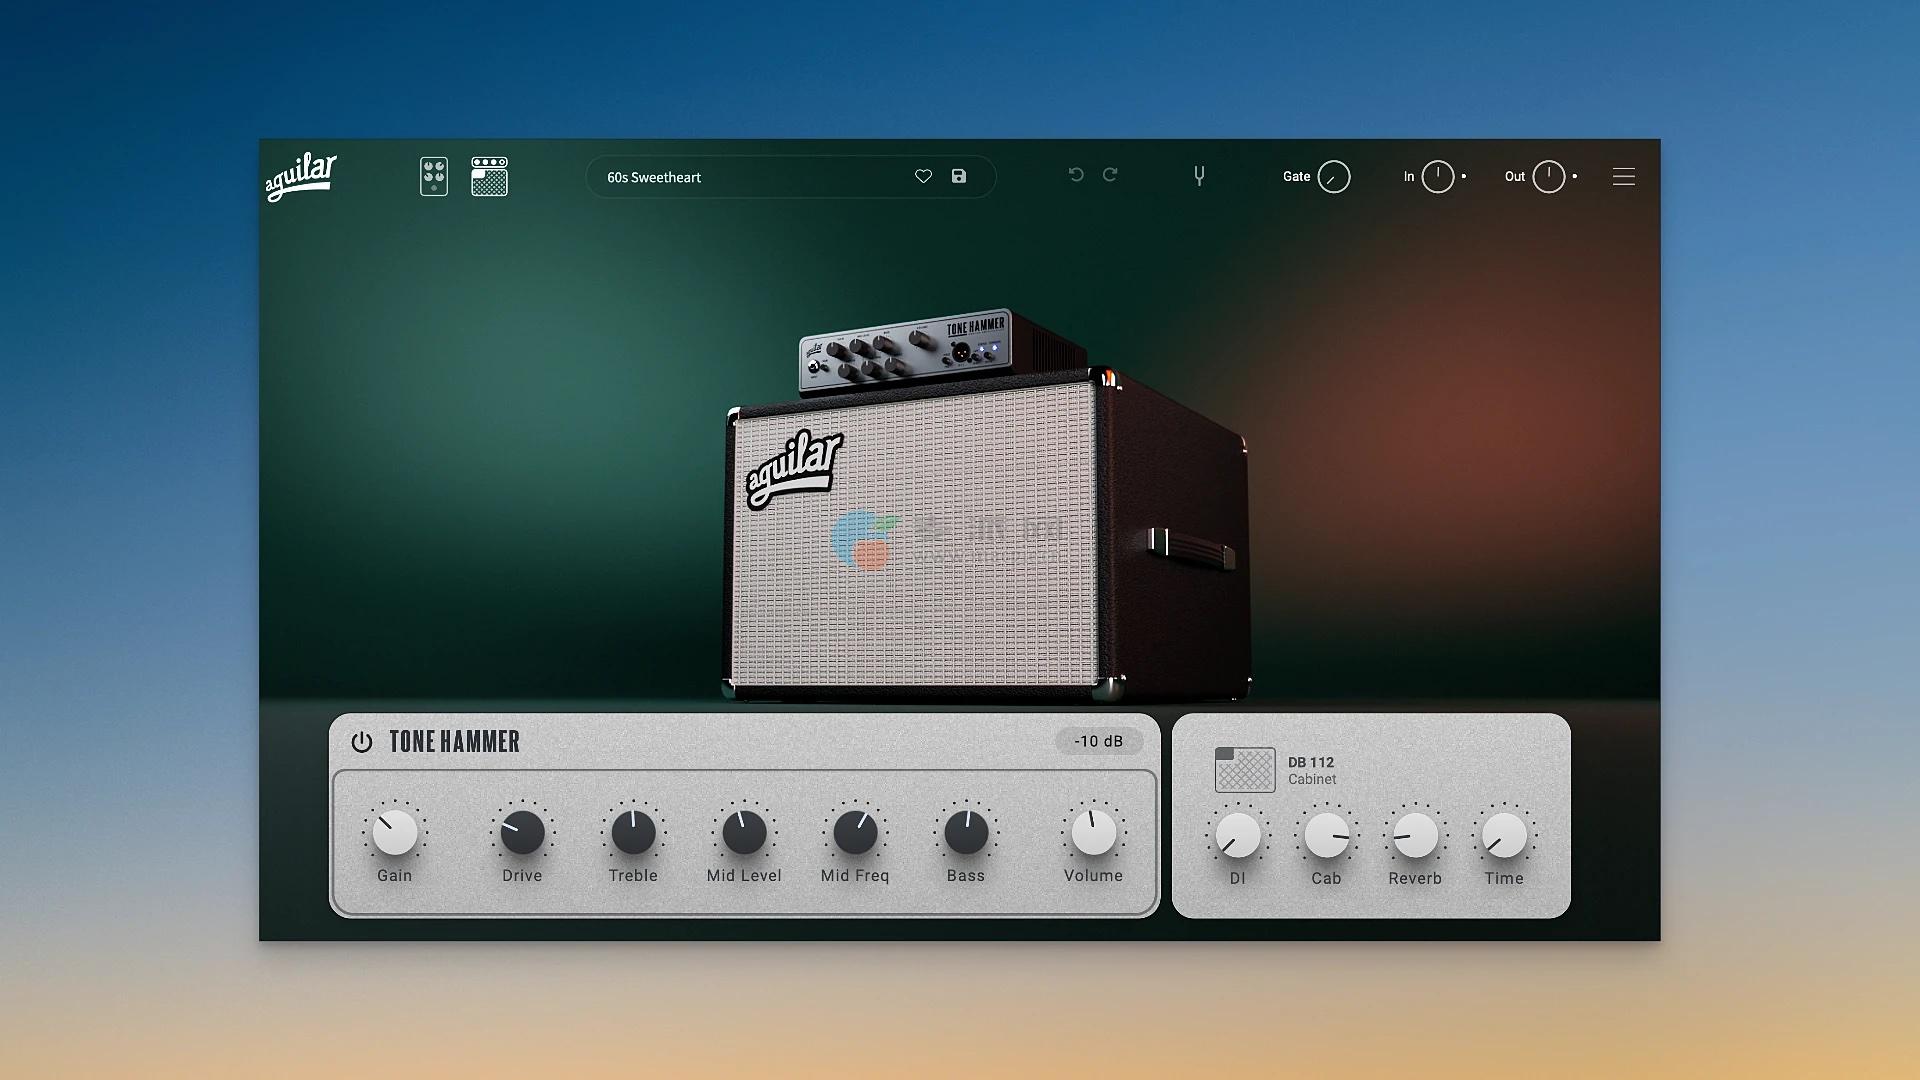This screenshot has height=1080, width=1920.
Task: Click the Drive knob
Action: pyautogui.click(x=522, y=833)
